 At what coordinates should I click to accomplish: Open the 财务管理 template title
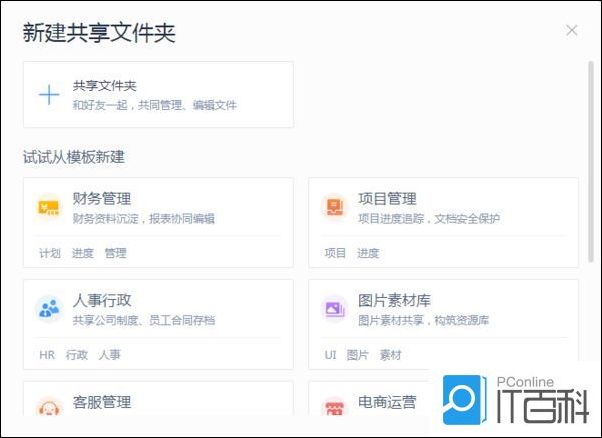(102, 199)
